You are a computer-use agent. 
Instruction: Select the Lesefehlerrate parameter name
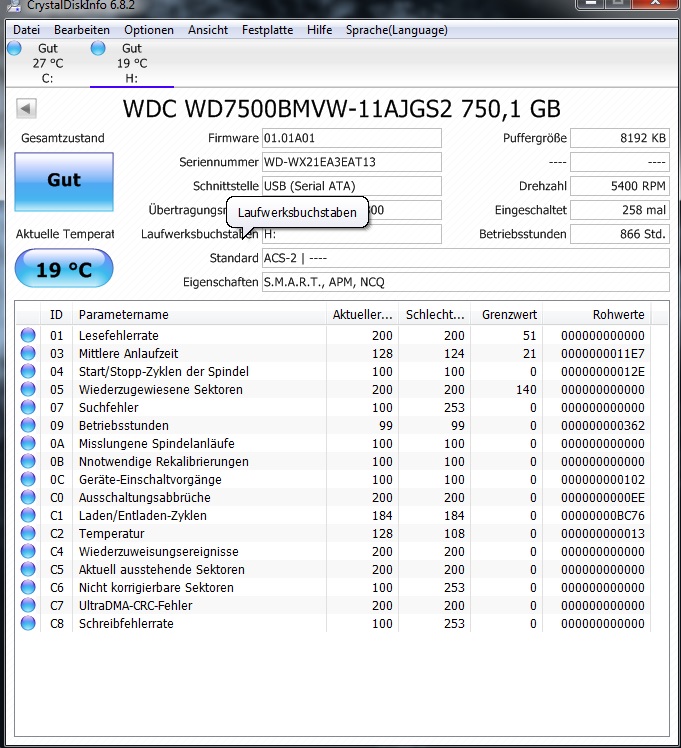pos(119,335)
